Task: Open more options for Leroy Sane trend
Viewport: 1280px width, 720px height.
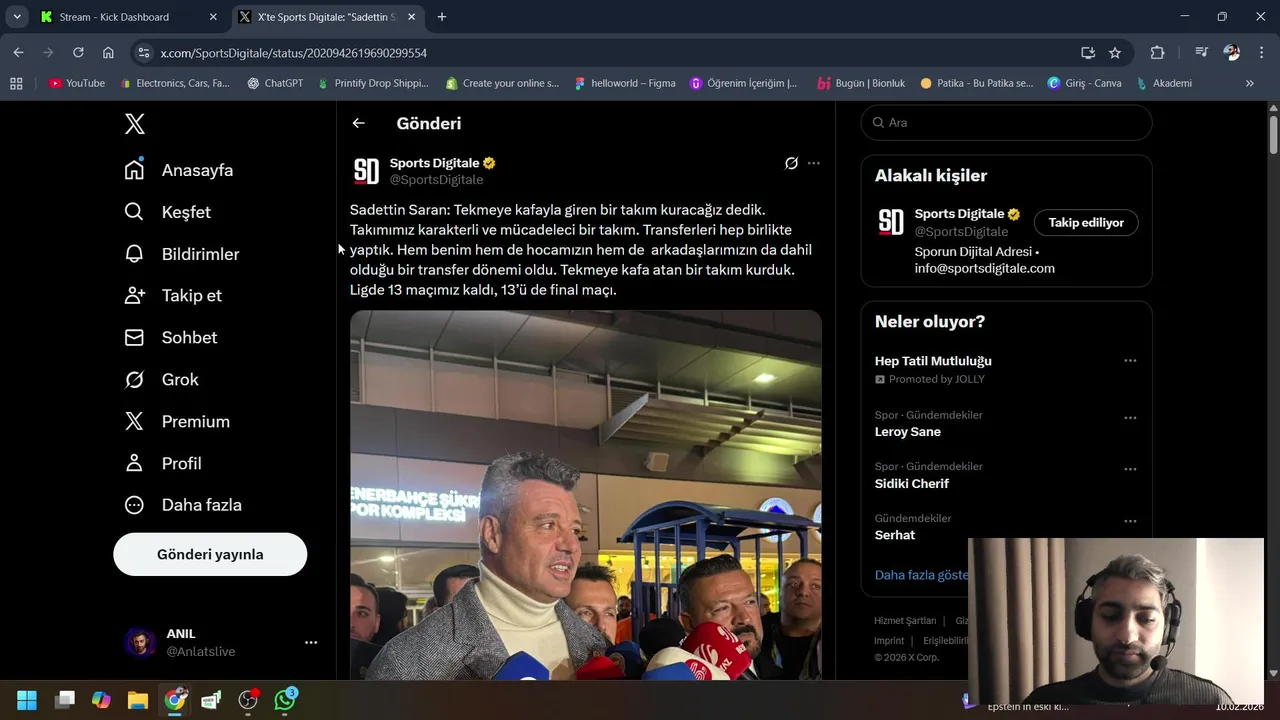Action: coord(1130,417)
